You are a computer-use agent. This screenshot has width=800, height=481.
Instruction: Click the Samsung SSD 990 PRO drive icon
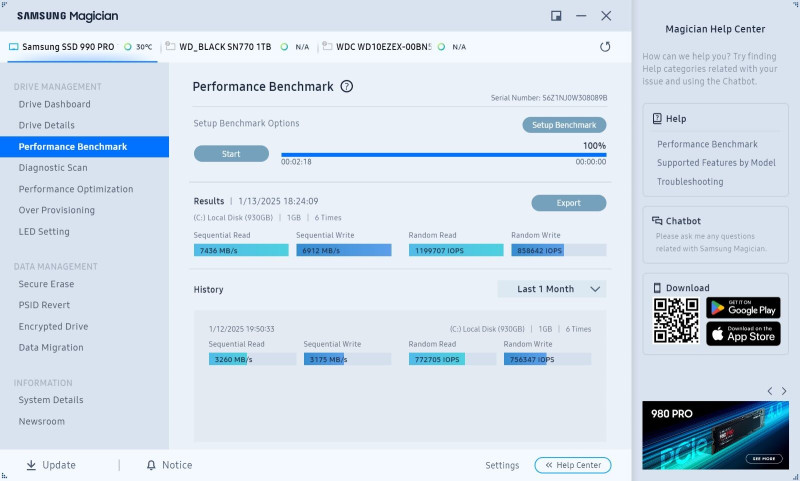[14, 47]
